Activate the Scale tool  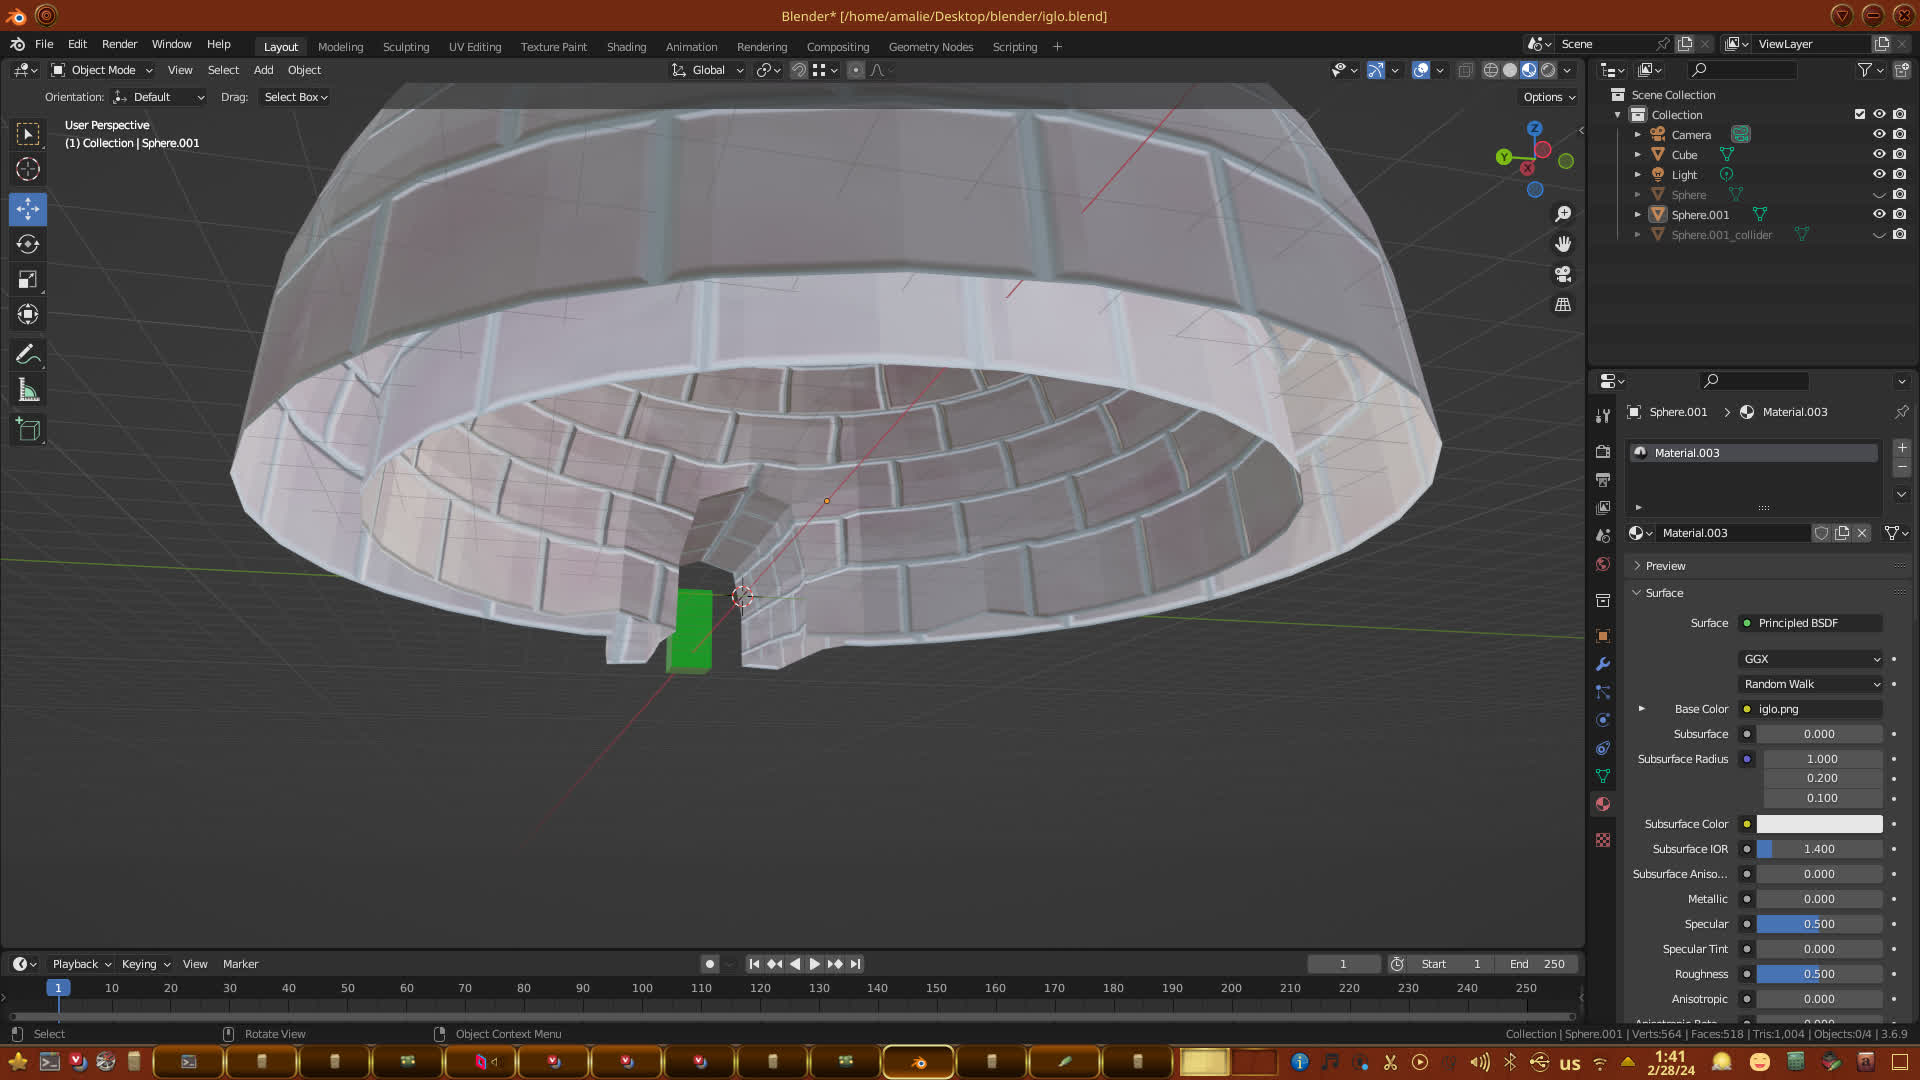[x=28, y=280]
